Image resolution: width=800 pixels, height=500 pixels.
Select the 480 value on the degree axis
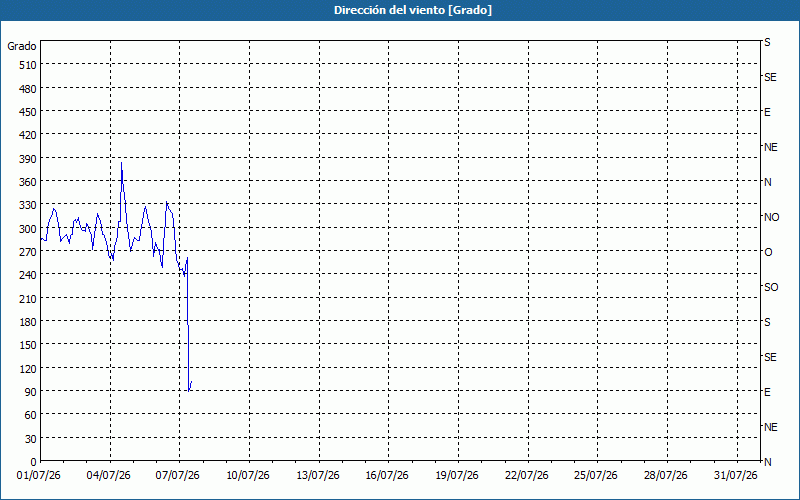(29, 89)
